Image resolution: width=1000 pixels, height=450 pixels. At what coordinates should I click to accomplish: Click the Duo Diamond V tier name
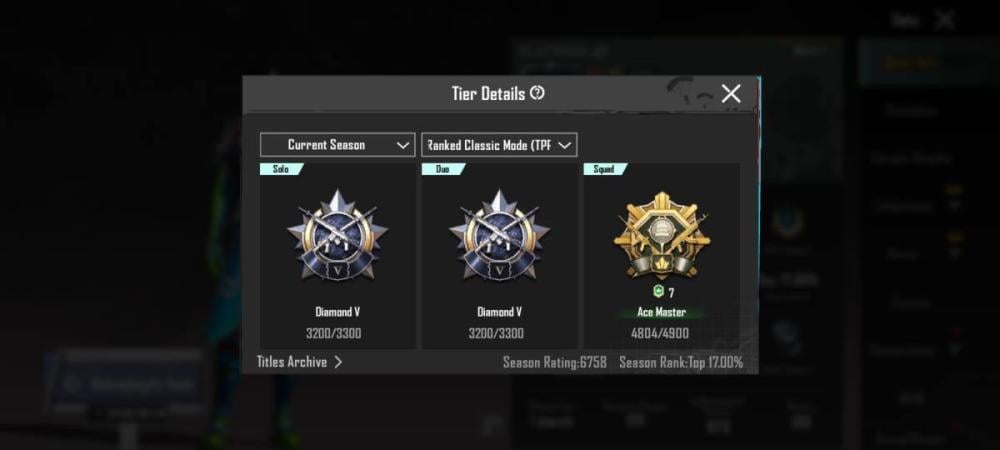(x=499, y=312)
